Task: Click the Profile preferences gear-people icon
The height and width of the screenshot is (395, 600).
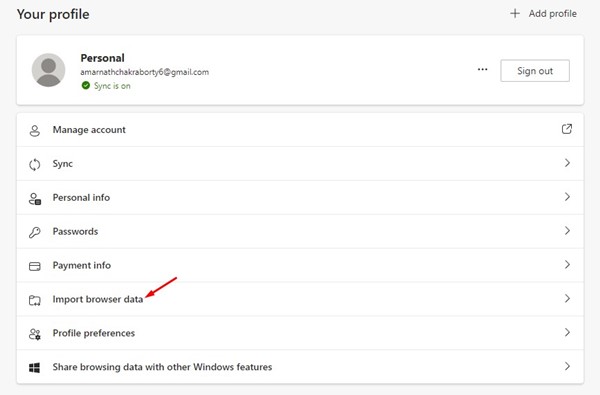Action: pyautogui.click(x=34, y=334)
